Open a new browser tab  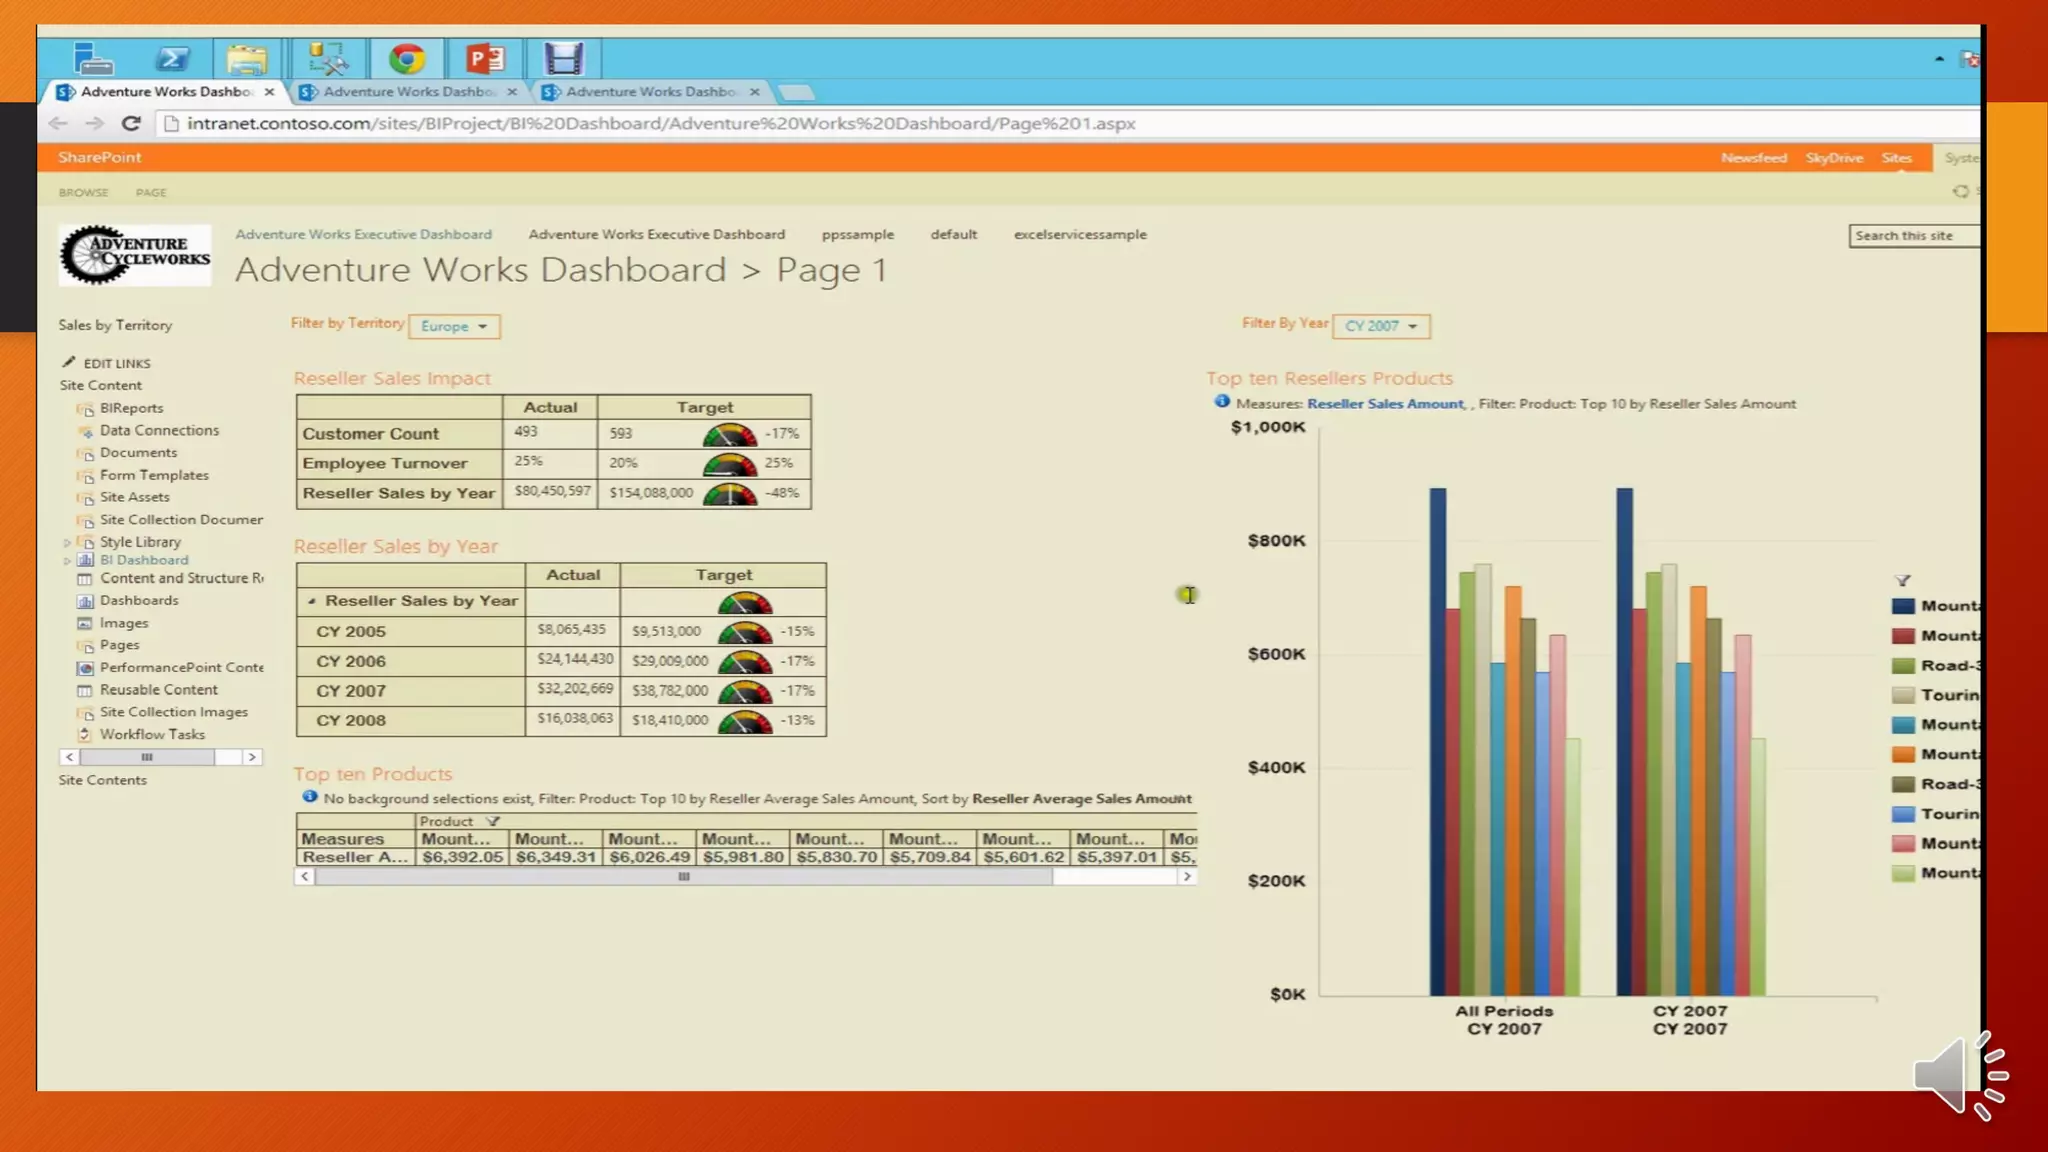pos(796,92)
